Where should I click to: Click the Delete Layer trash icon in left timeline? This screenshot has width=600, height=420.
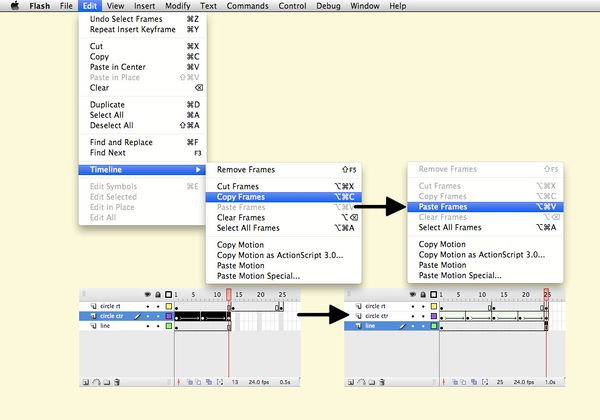118,381
